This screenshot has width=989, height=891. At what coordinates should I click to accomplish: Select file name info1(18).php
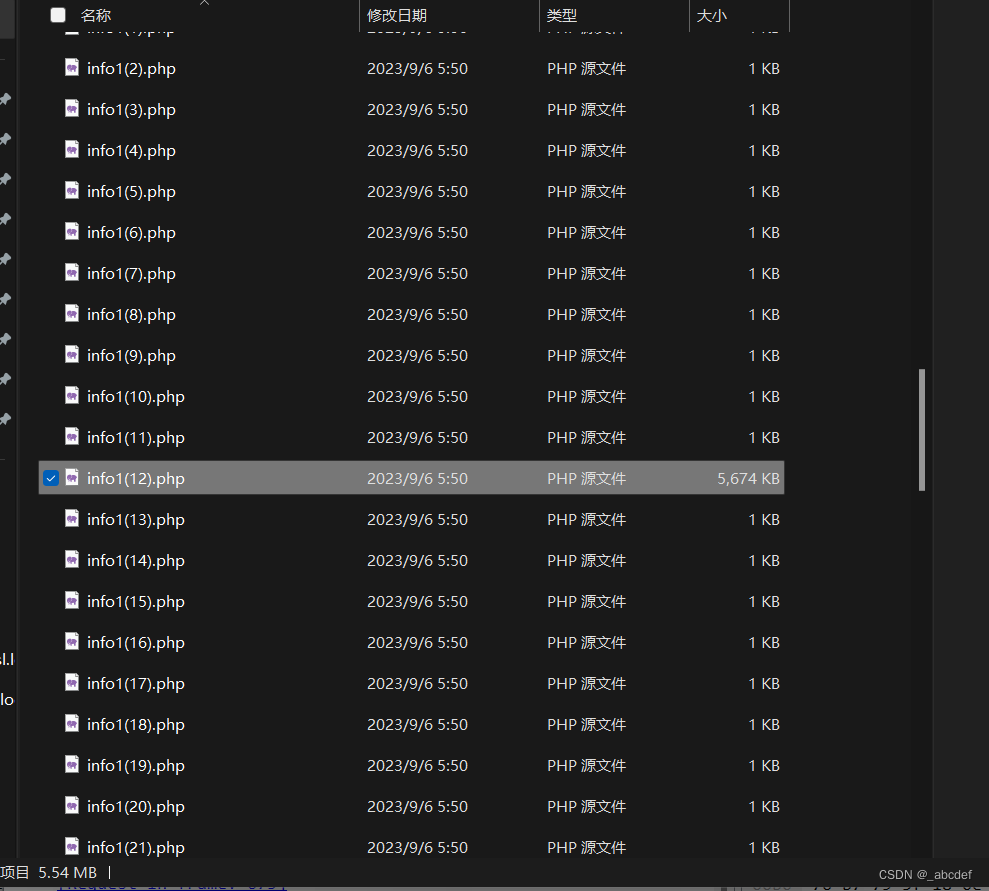click(x=136, y=725)
